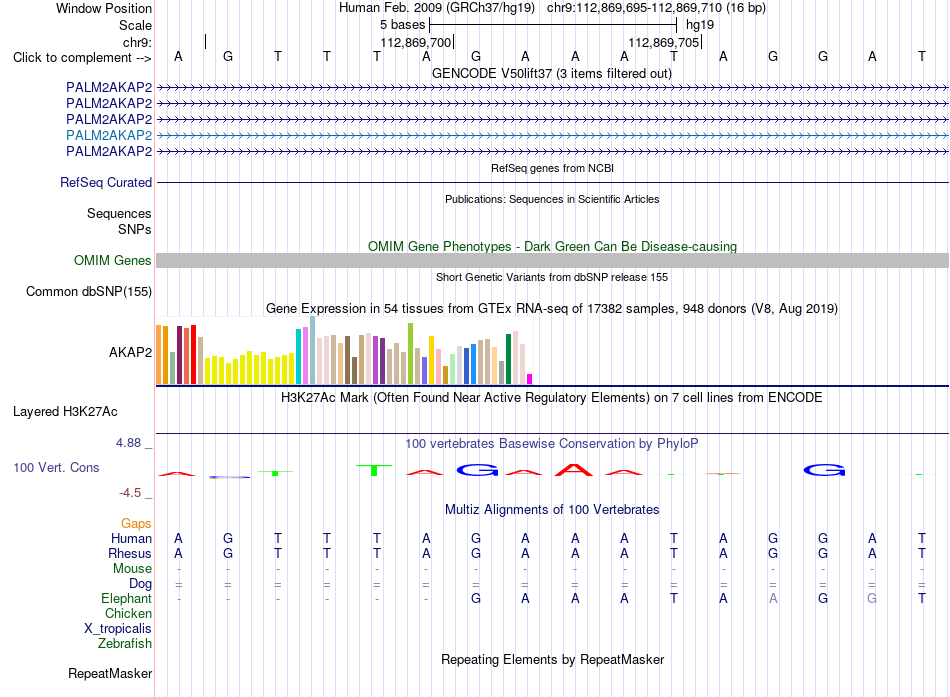Select the Sequences publications label
Image resolution: width=950 pixels, height=697 pixels.
click(x=119, y=213)
